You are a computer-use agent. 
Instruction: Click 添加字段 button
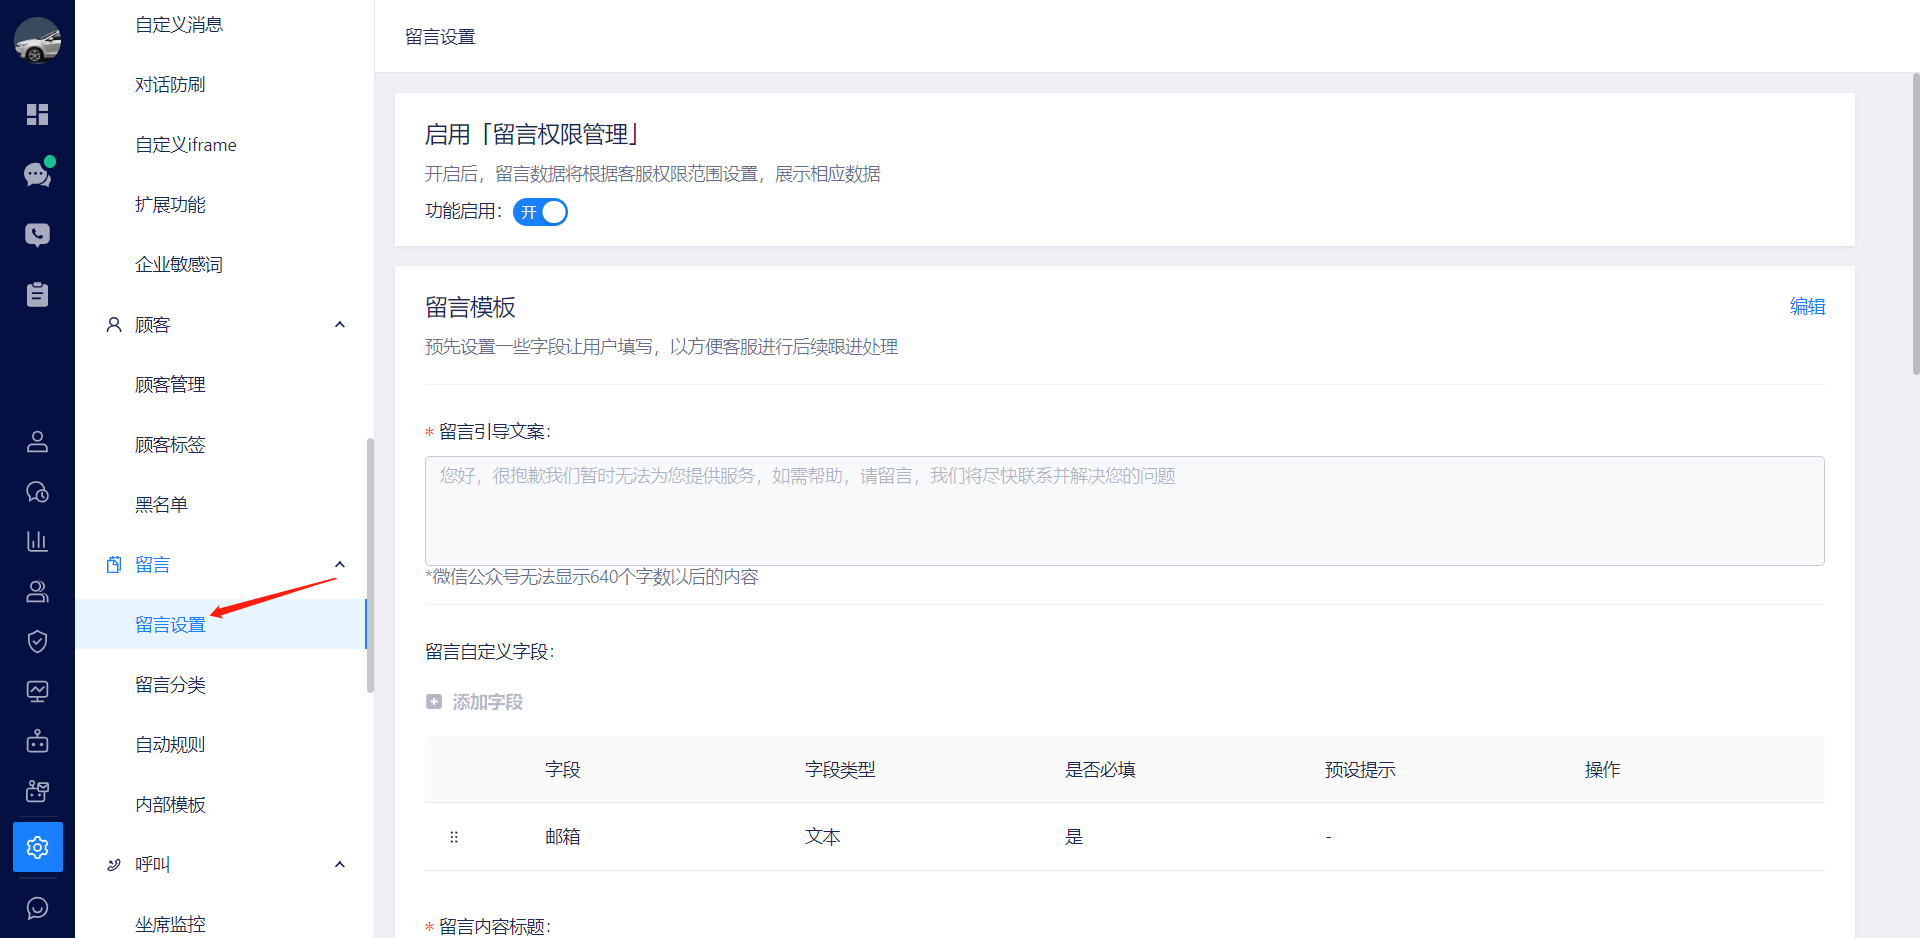click(475, 702)
